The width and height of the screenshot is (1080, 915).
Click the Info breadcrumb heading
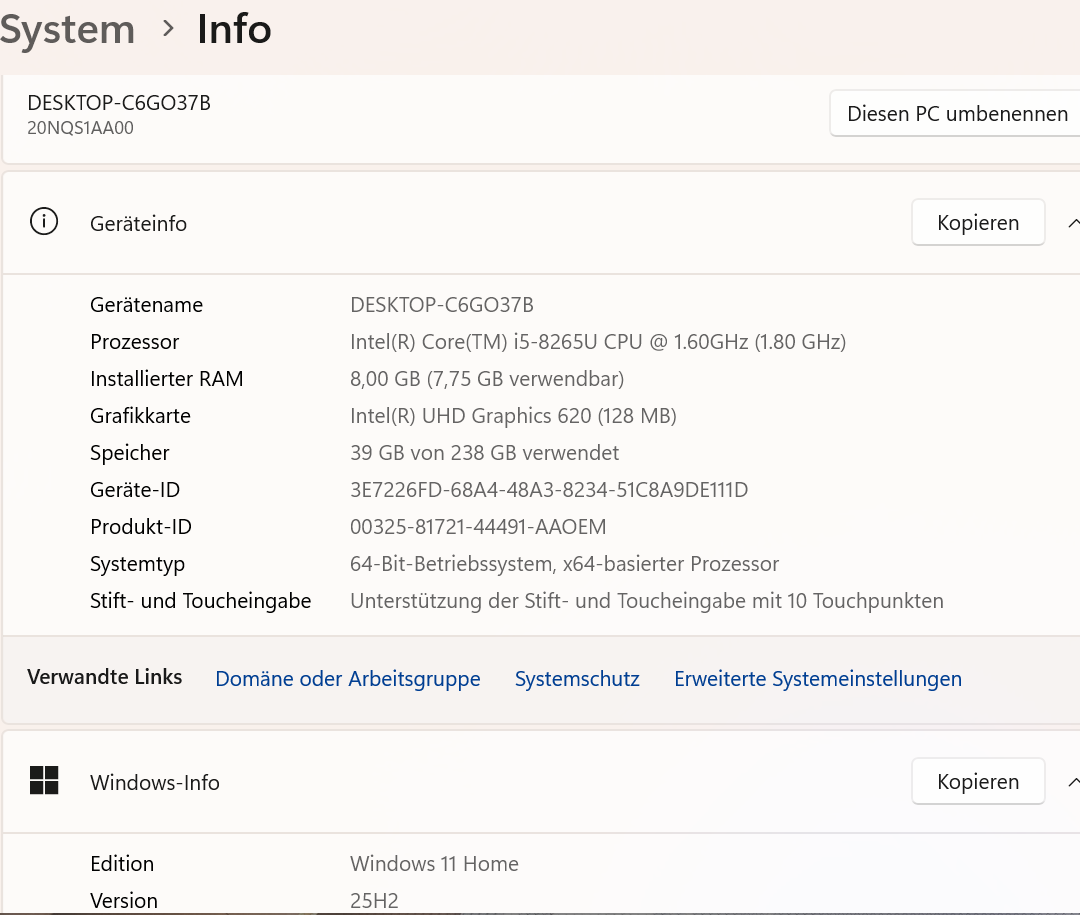[x=234, y=29]
